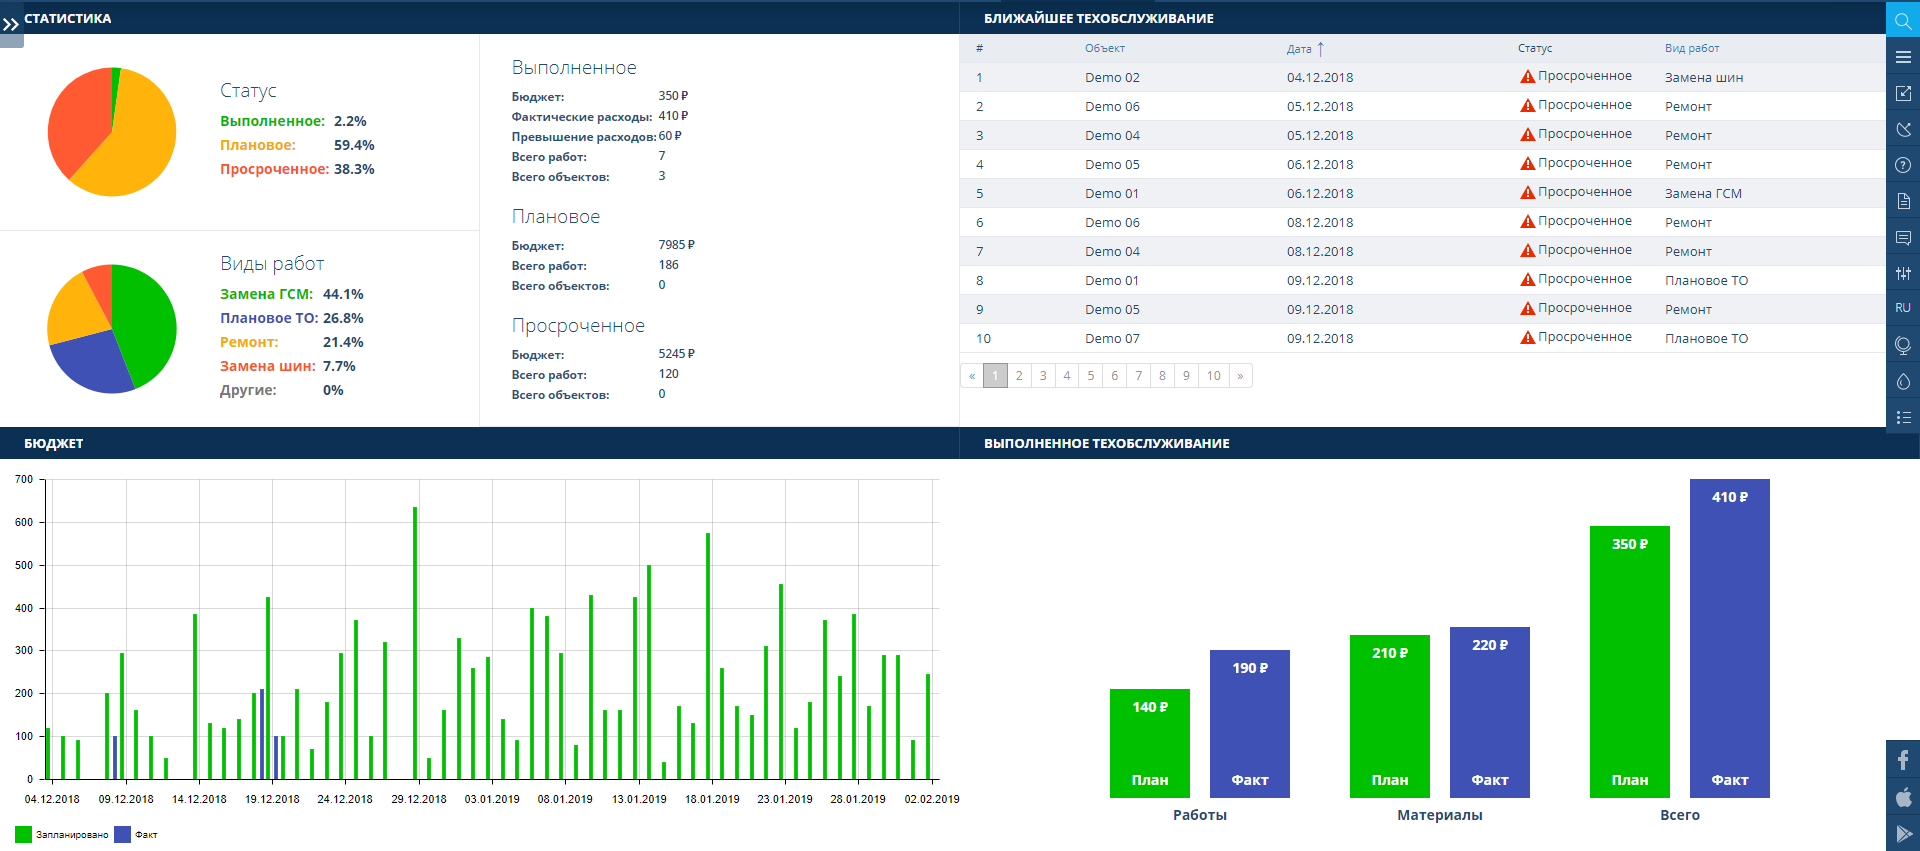Click previous page arrow «
Screen dimensions: 1920x851
pyautogui.click(x=972, y=376)
